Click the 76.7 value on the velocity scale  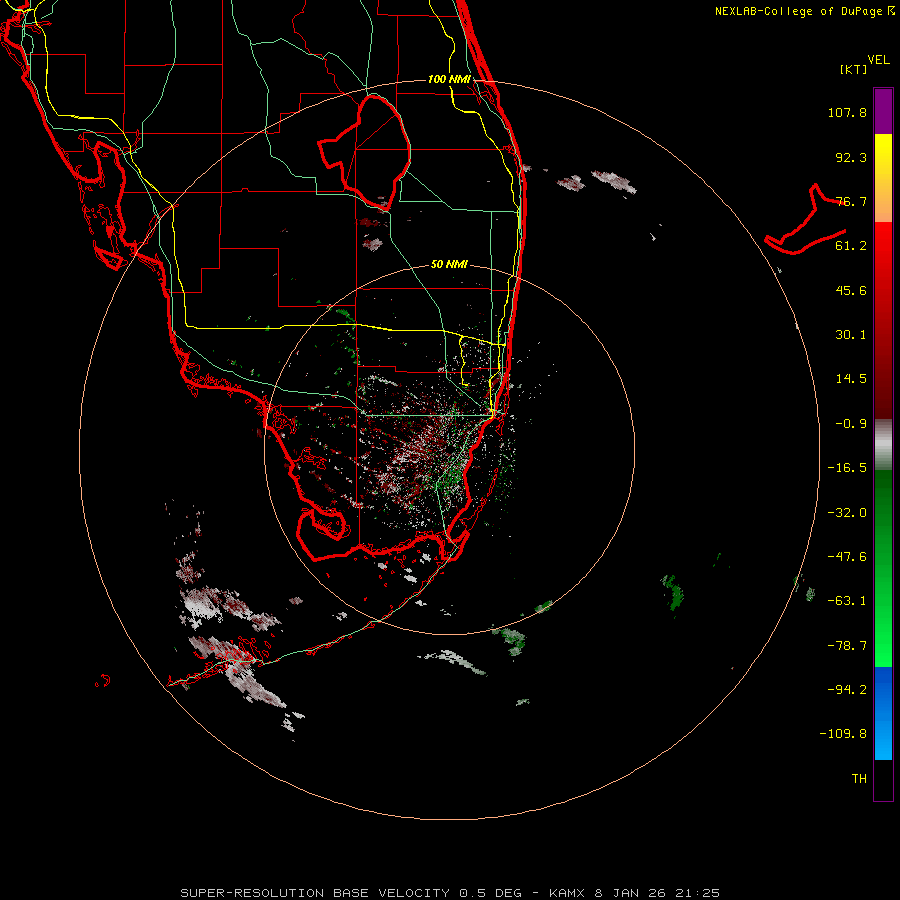click(x=851, y=201)
